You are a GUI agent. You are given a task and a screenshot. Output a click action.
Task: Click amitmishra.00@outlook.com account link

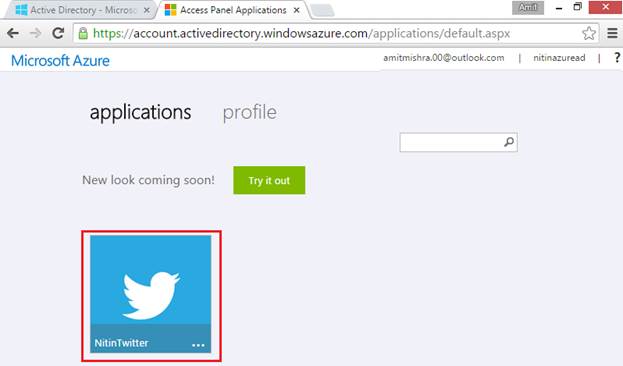444,58
